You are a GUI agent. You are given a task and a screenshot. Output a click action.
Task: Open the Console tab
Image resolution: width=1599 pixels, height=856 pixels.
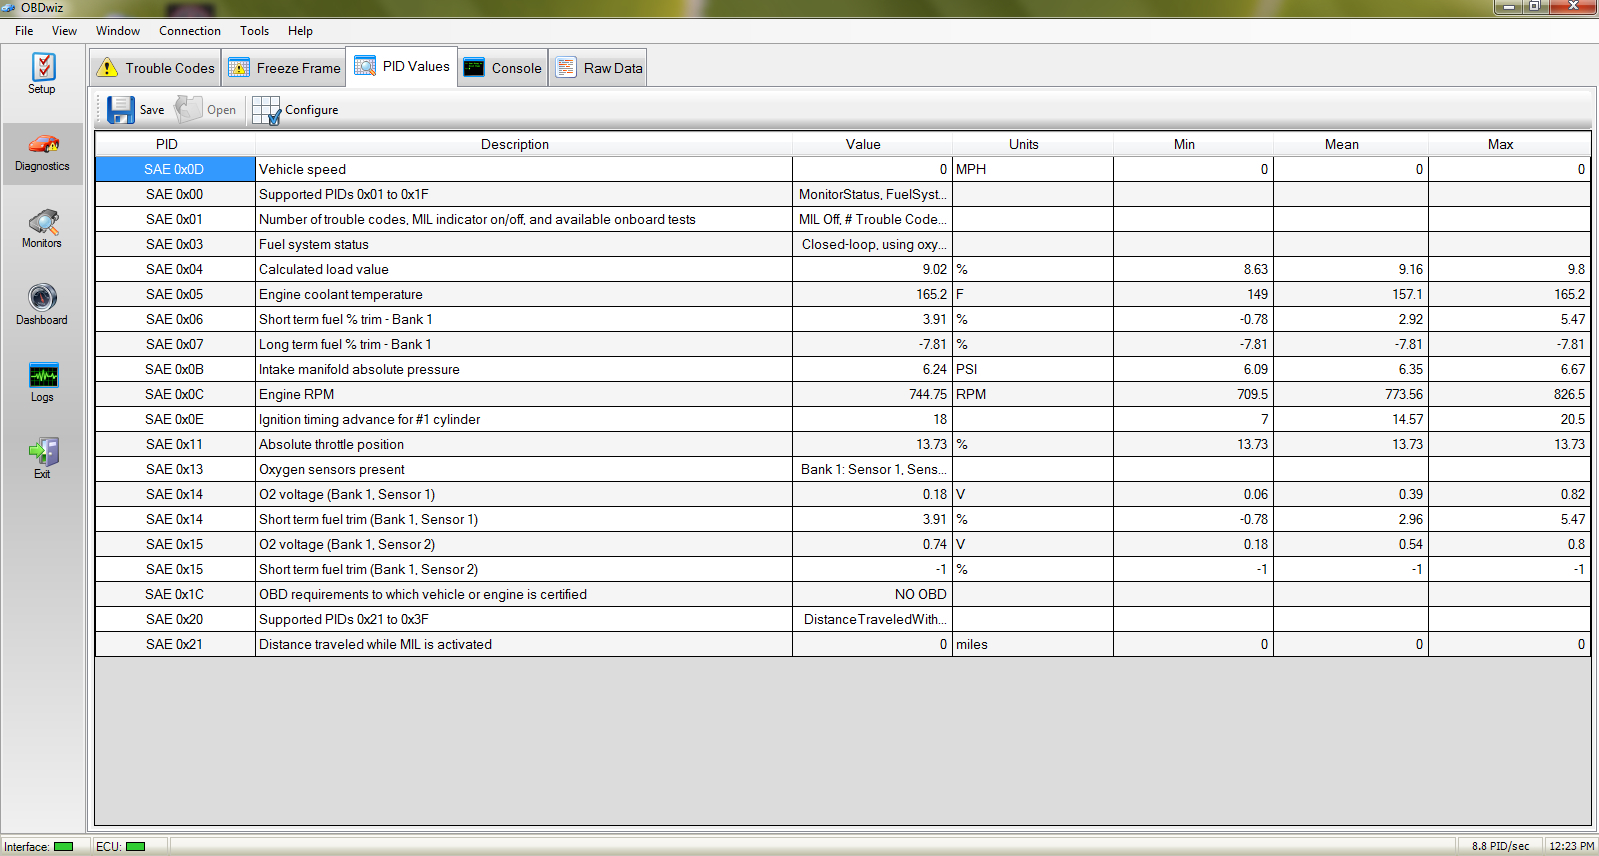tap(503, 68)
